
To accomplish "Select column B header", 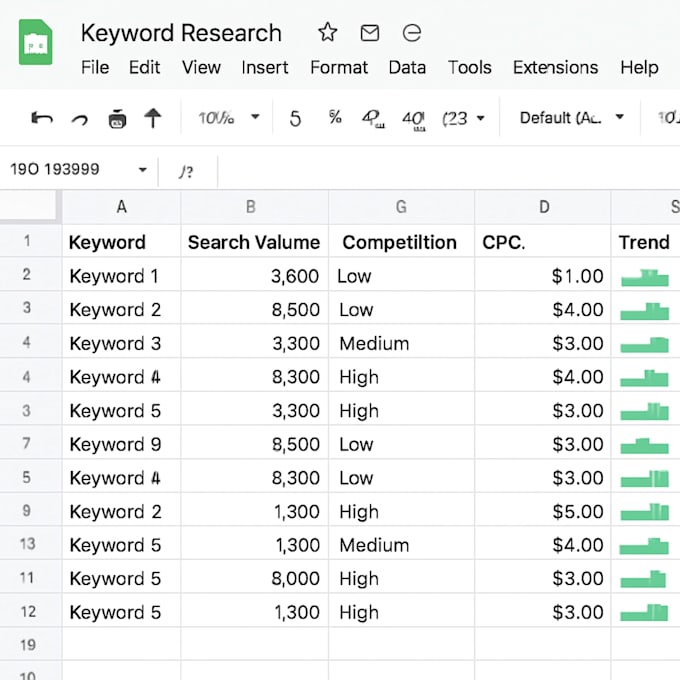I will click(255, 207).
